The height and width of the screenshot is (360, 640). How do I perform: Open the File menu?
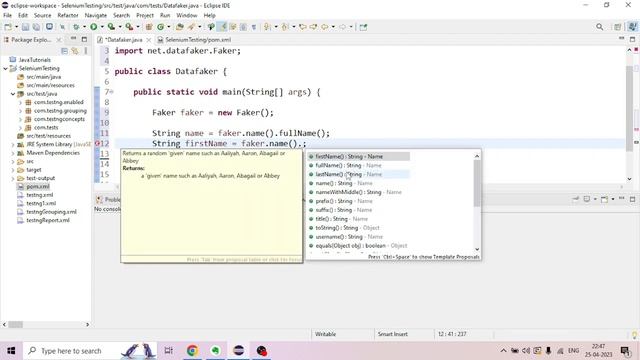(x=7, y=15)
